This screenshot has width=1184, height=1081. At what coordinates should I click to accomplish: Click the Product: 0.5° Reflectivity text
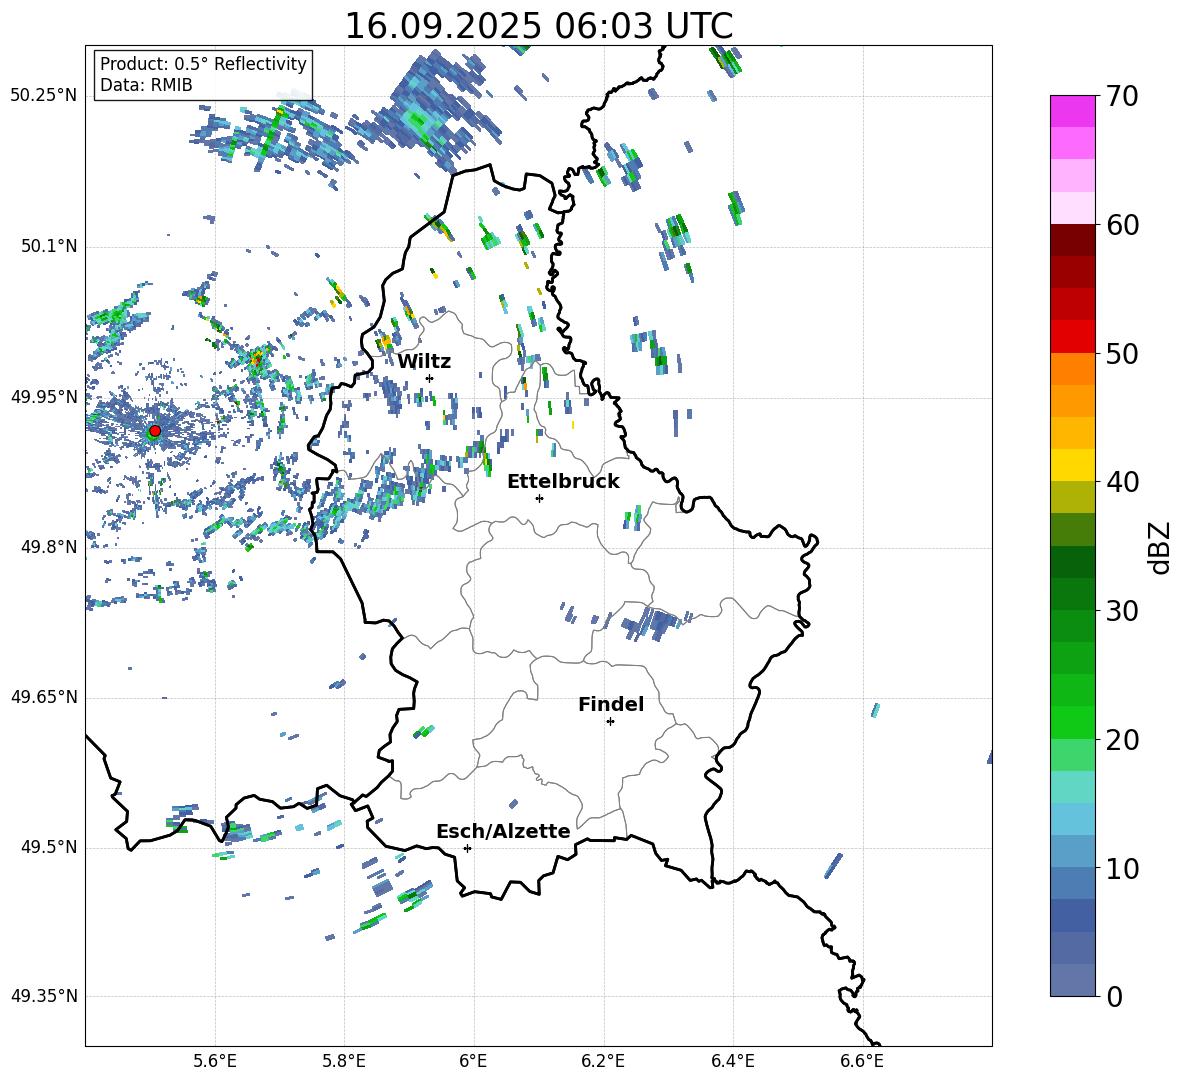pos(203,64)
